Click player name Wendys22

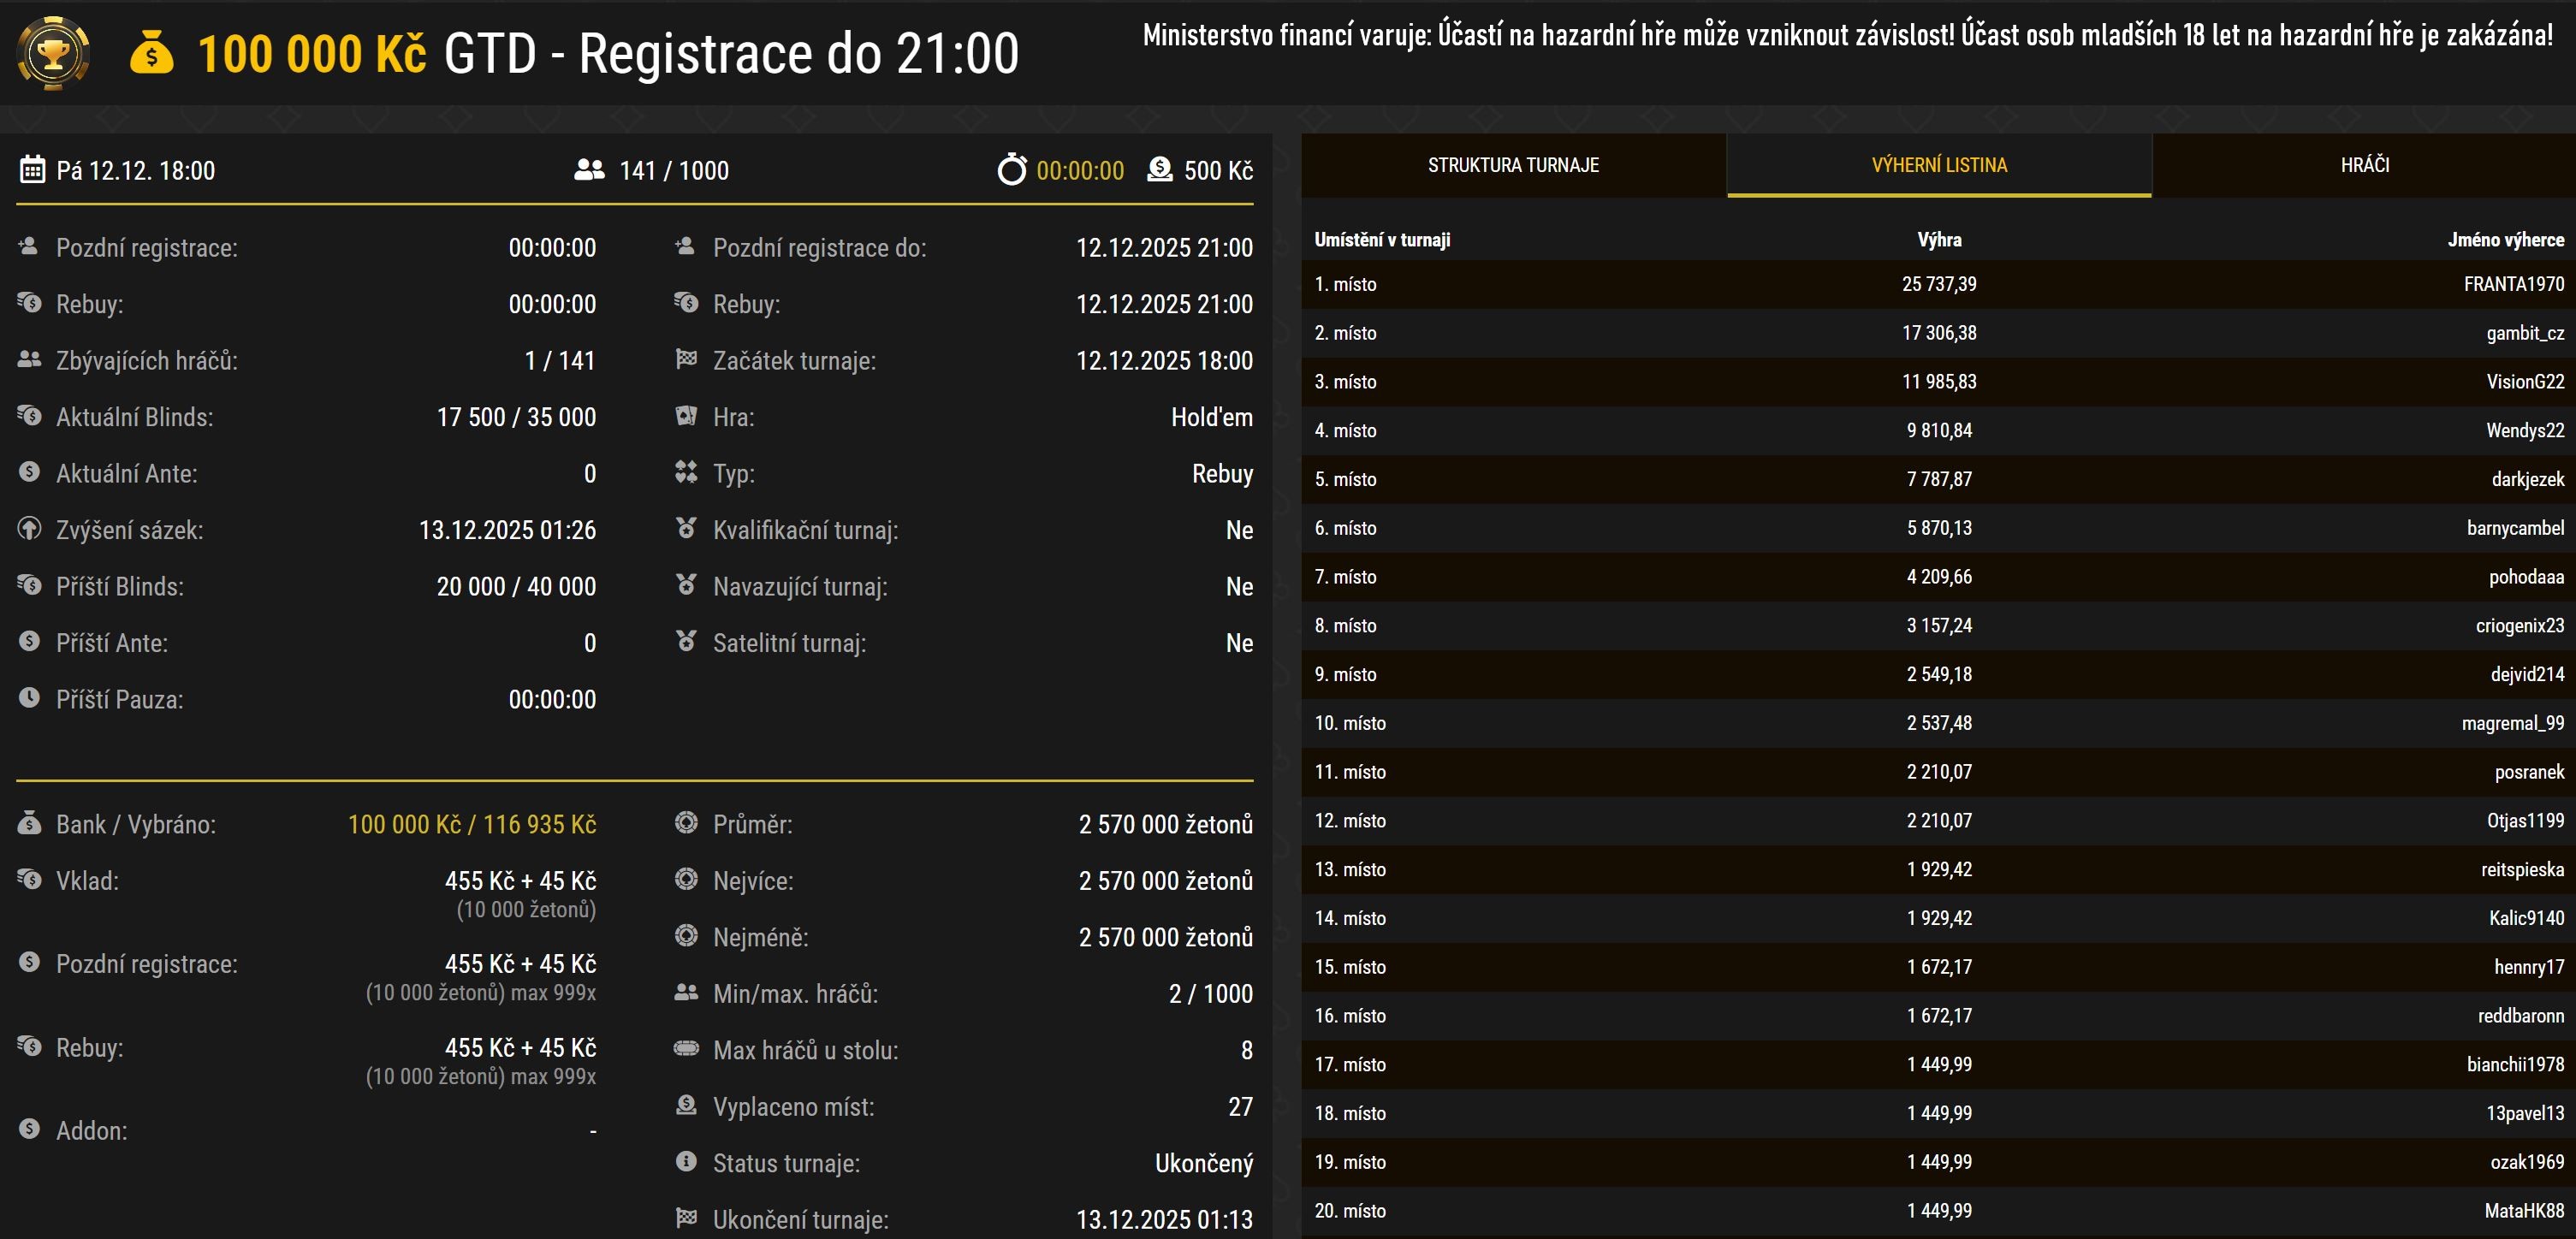(x=2525, y=431)
